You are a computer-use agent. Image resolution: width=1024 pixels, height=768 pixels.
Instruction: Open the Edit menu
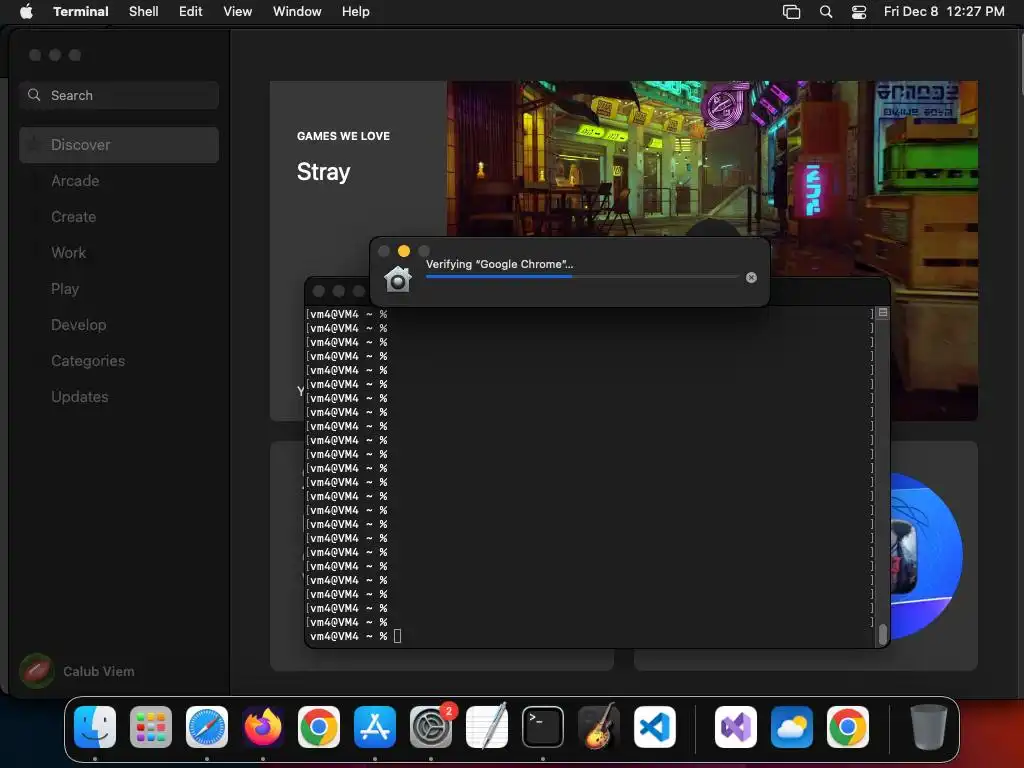[191, 11]
